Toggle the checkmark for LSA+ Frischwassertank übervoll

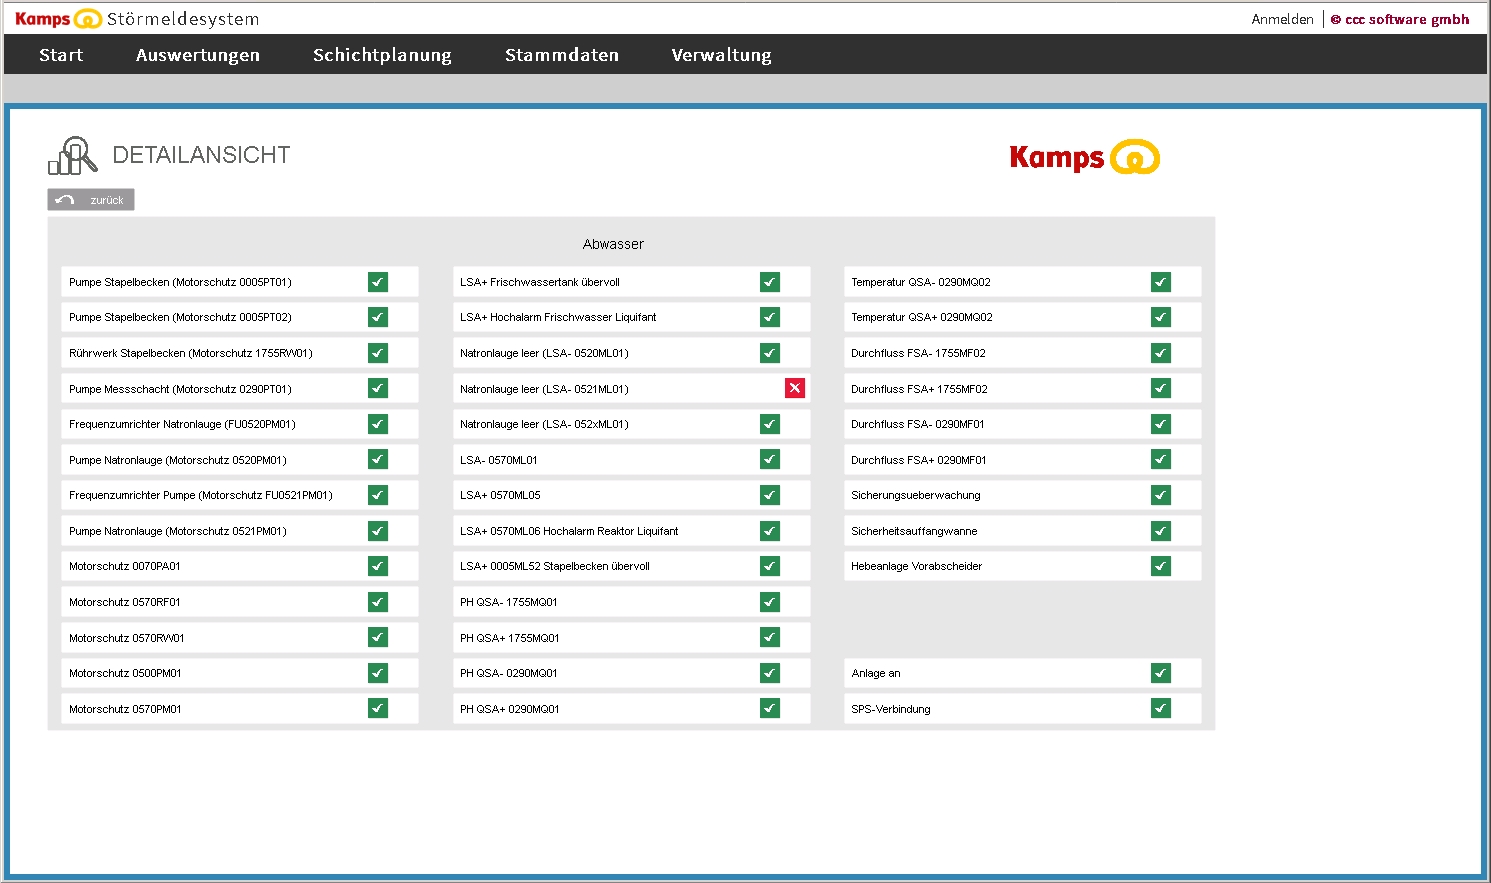769,282
